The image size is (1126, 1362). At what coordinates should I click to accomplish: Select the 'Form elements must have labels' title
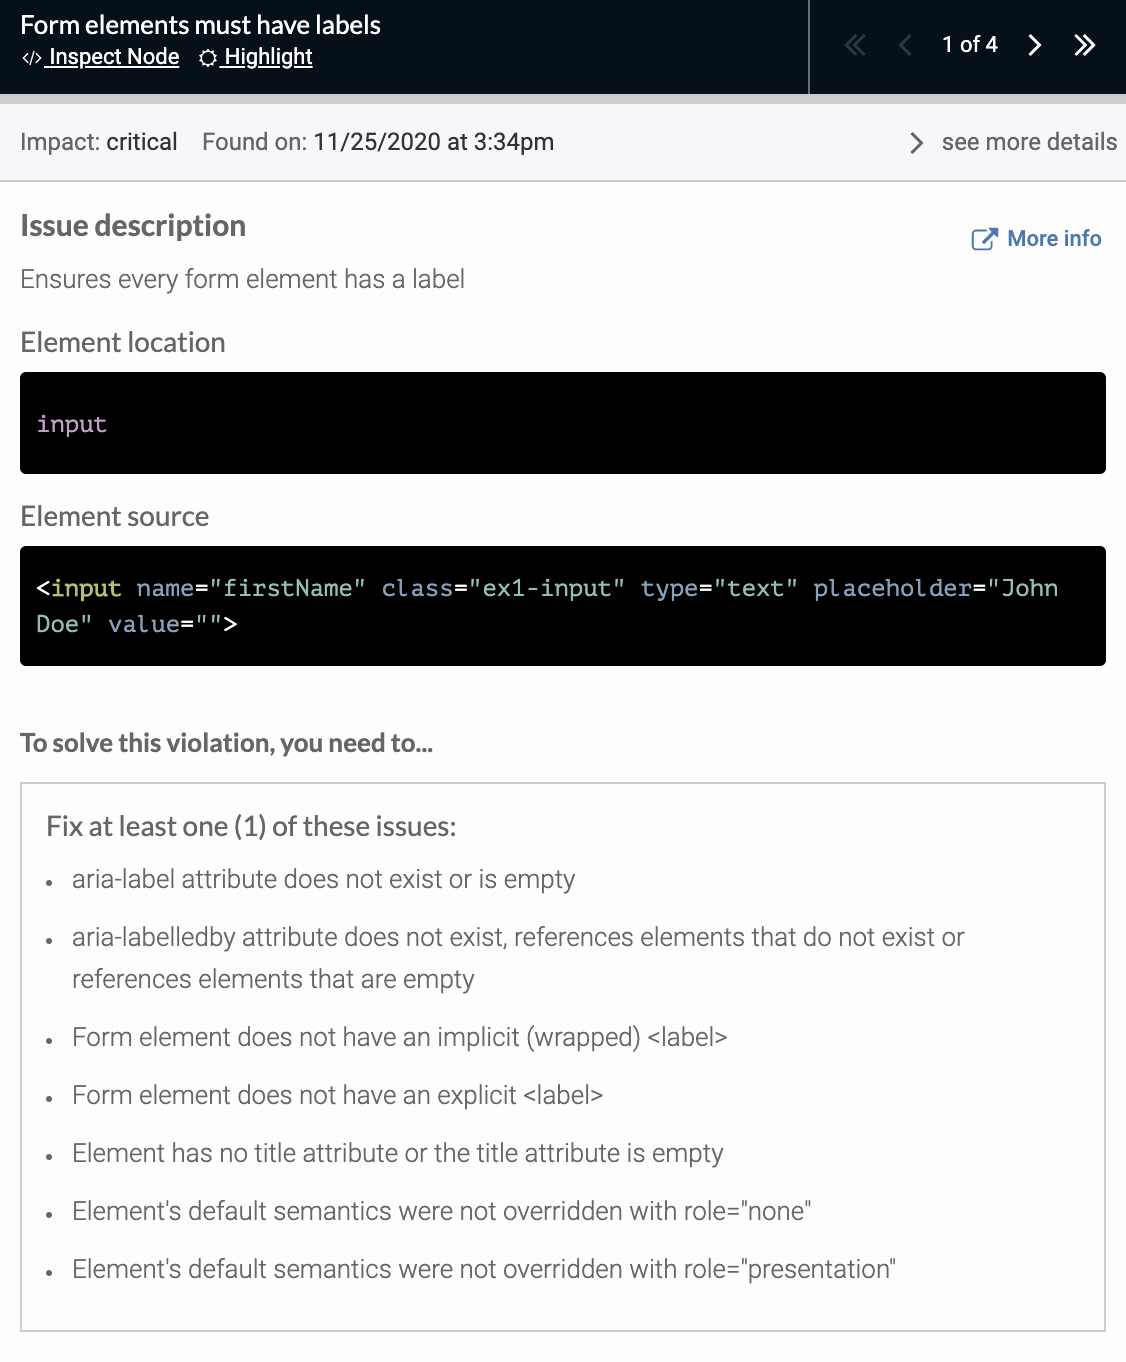click(201, 25)
